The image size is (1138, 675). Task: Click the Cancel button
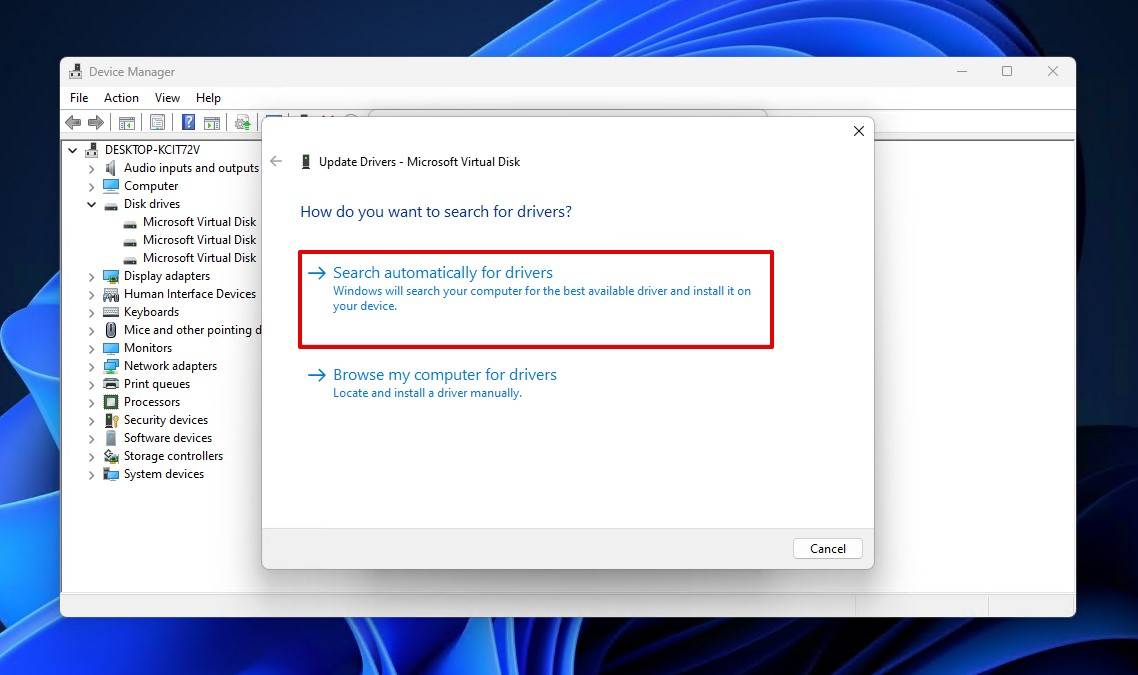click(x=827, y=549)
